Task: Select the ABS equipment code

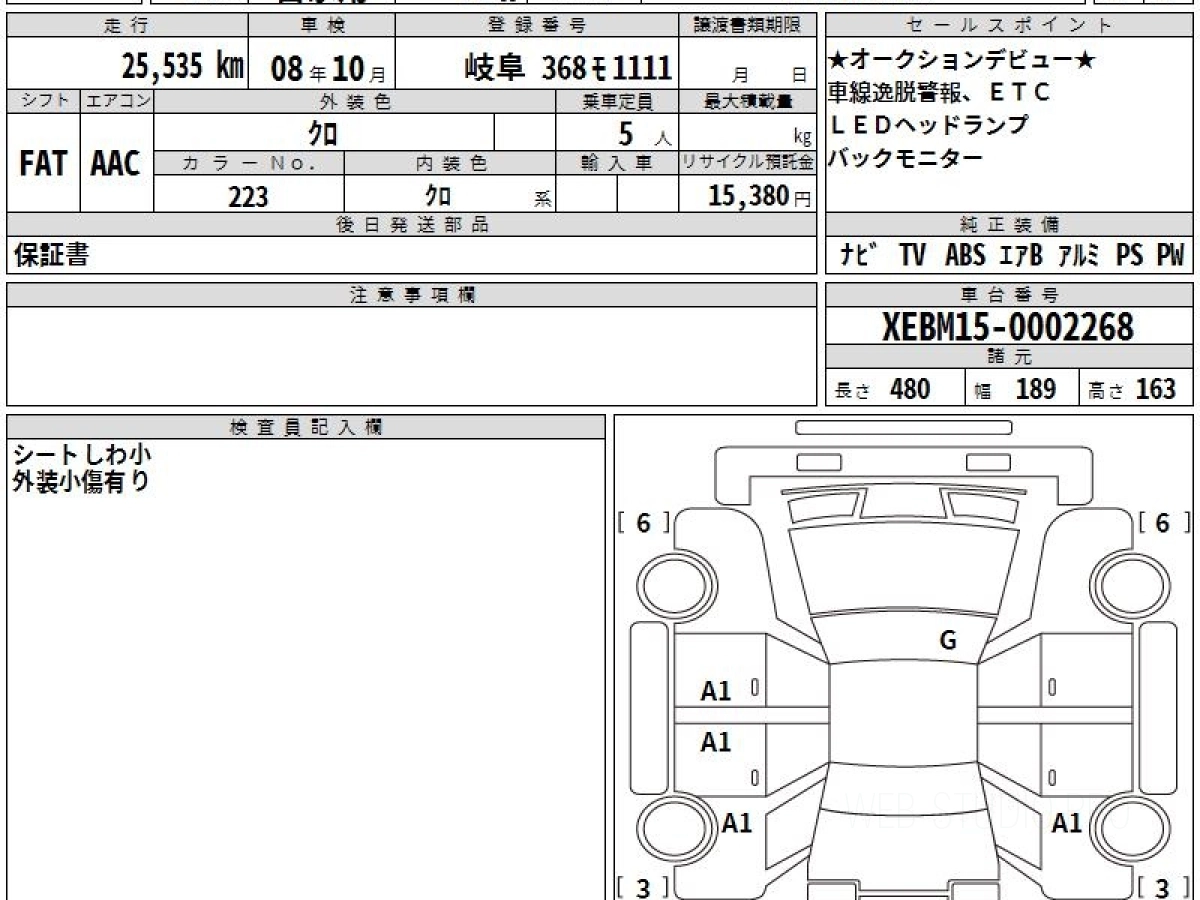Action: tap(965, 256)
